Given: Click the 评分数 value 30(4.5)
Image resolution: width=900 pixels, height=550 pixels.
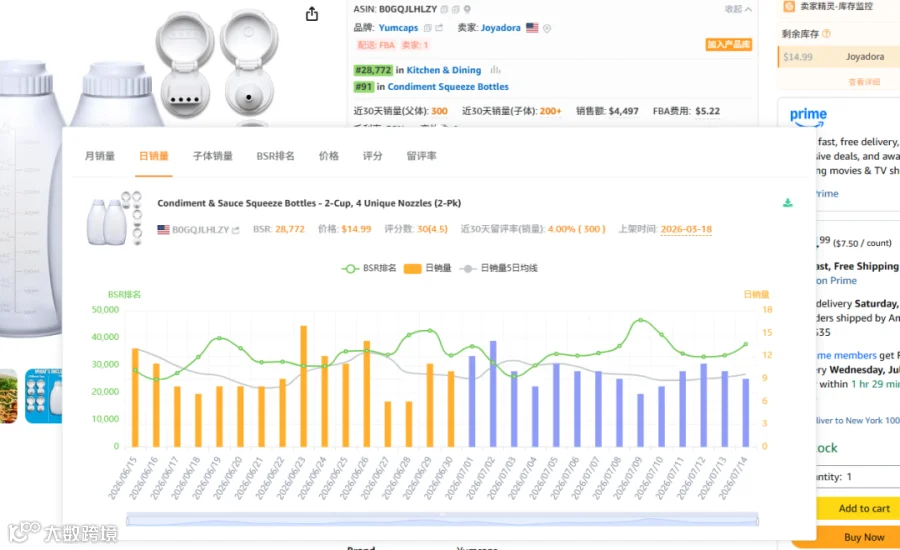Looking at the screenshot, I should [432, 229].
